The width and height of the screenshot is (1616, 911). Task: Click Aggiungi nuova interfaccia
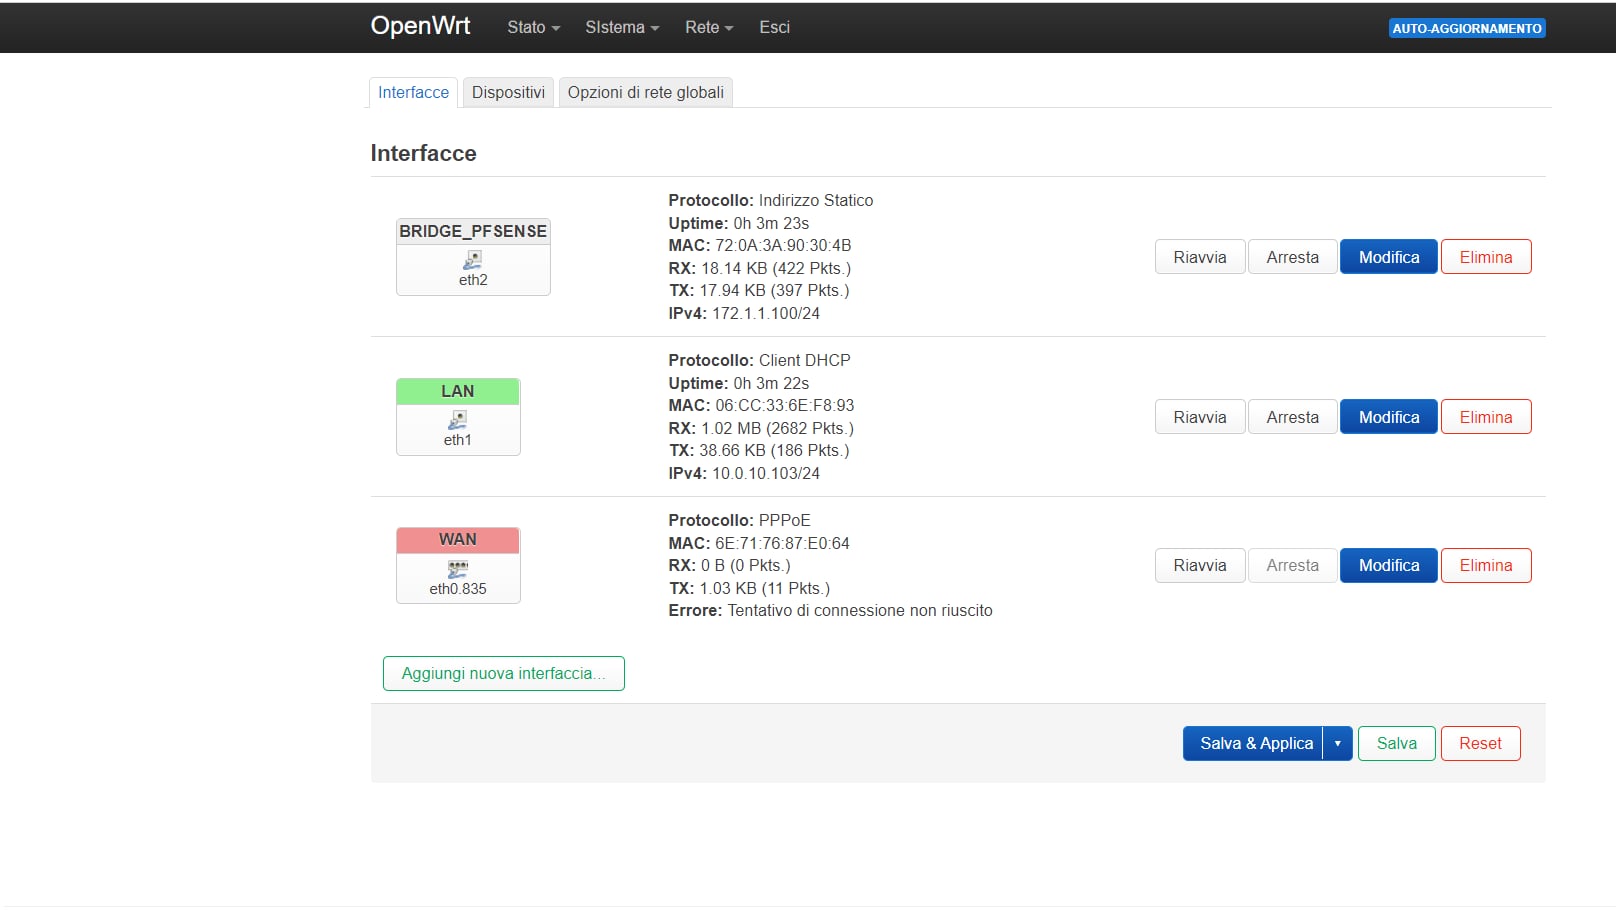tap(503, 673)
